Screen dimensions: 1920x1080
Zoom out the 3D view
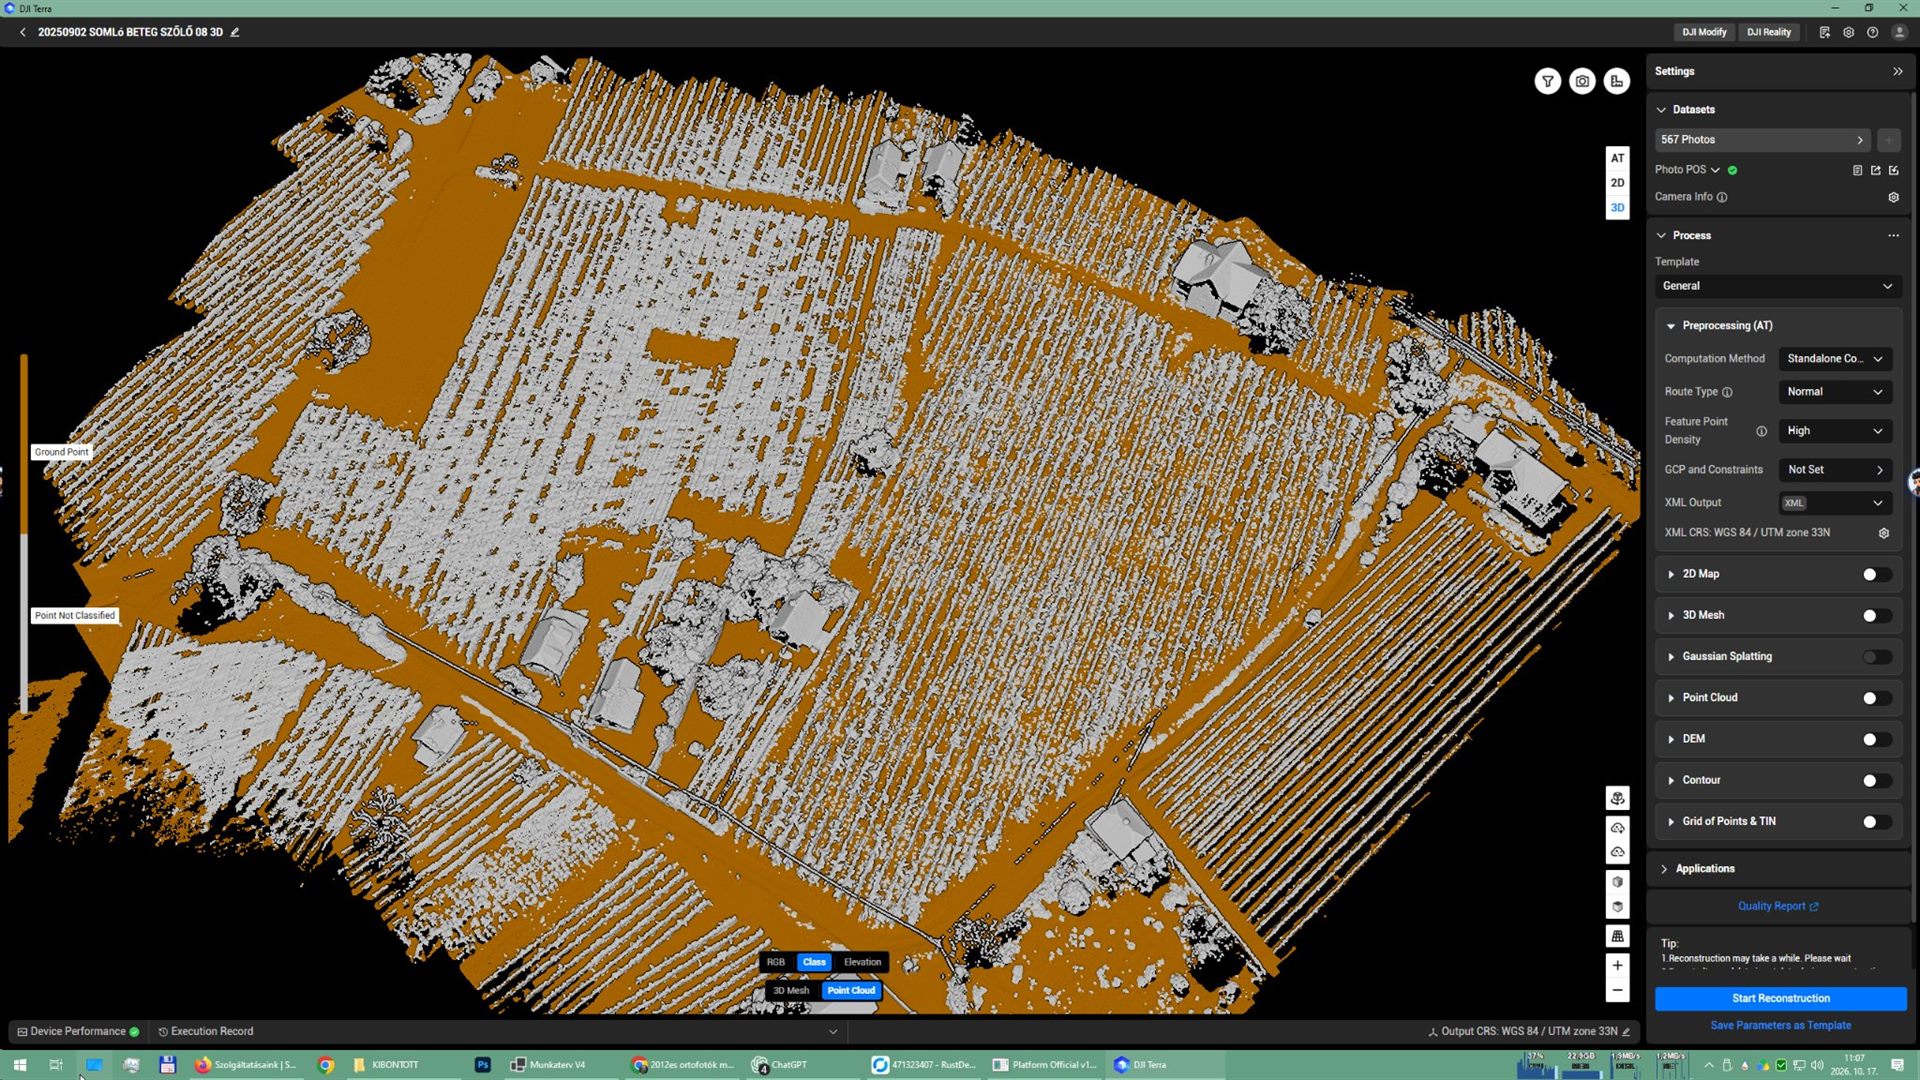point(1617,990)
